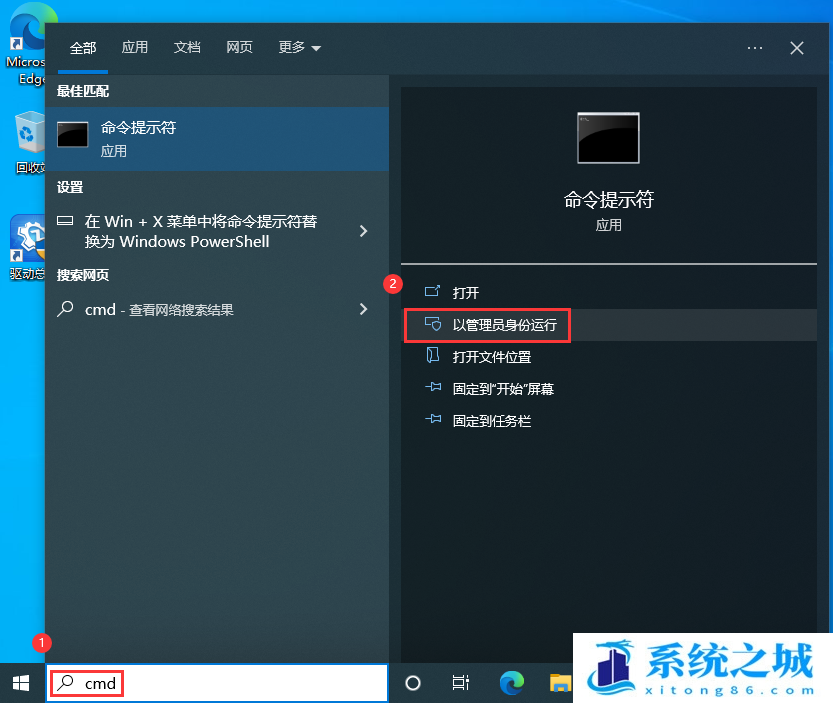This screenshot has width=833, height=703.
Task: Close the search panel with X
Action: coord(796,48)
